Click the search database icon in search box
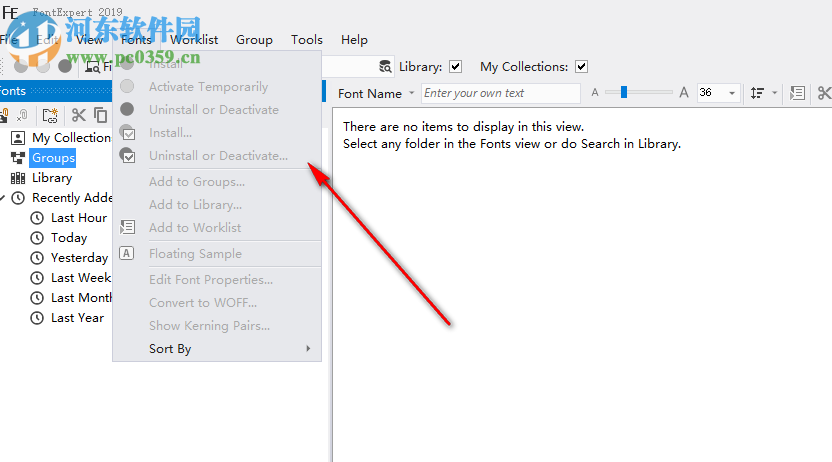The height and width of the screenshot is (462, 832). pyautogui.click(x=385, y=67)
